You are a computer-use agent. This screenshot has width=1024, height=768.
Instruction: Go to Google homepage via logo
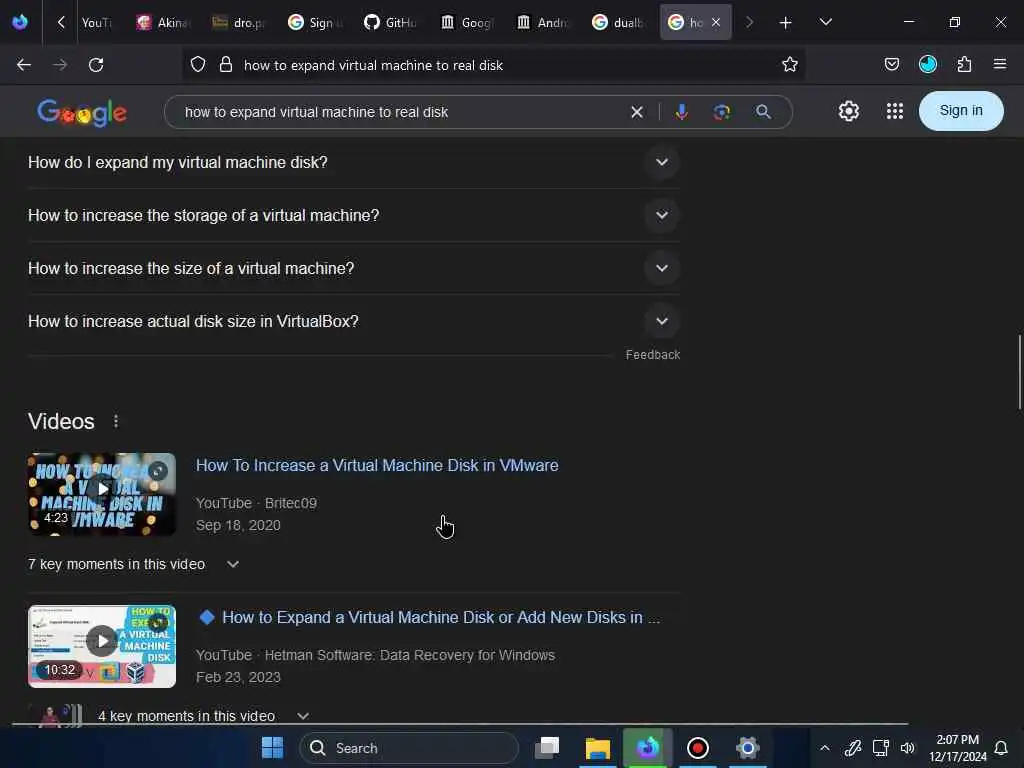pyautogui.click(x=82, y=112)
